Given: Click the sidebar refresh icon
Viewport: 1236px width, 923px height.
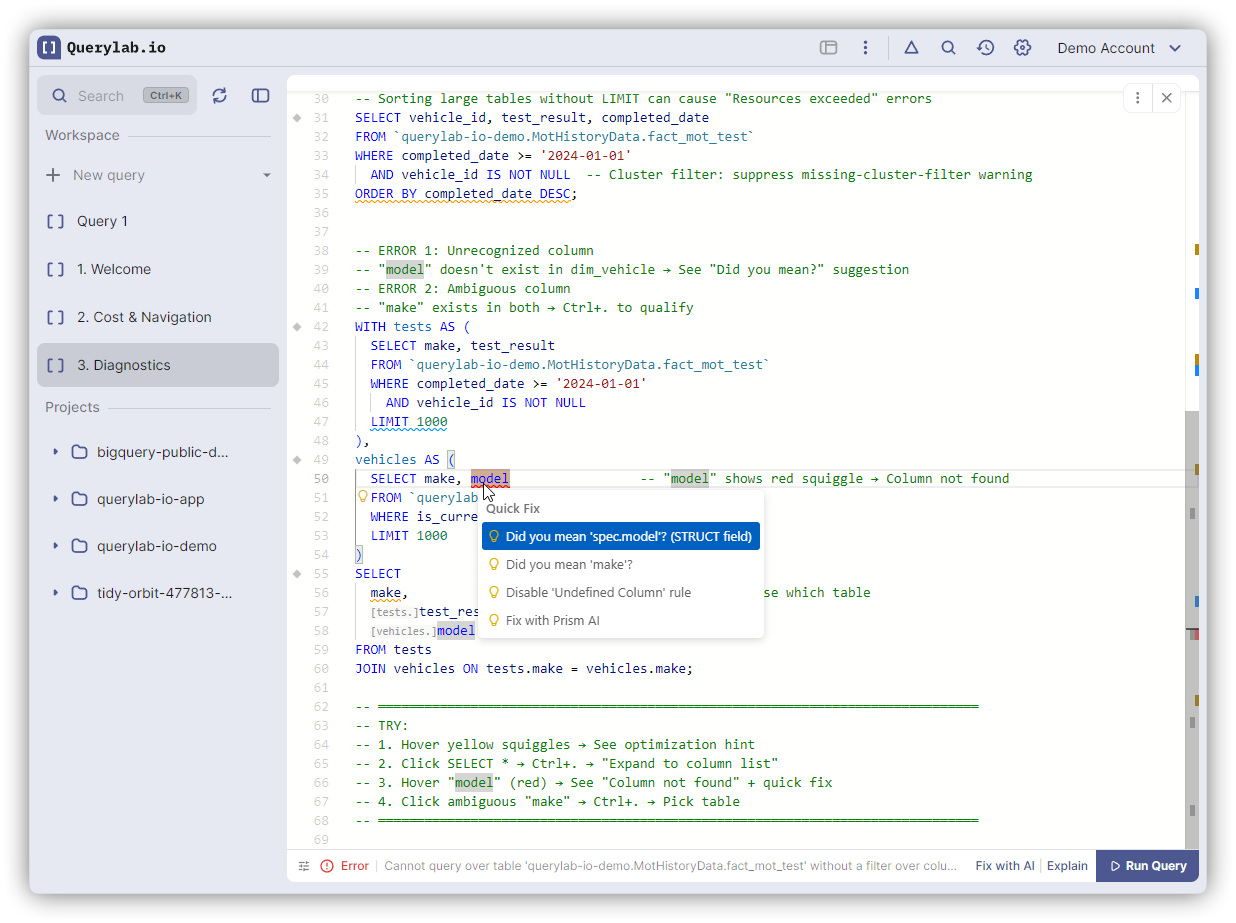Looking at the screenshot, I should click(x=220, y=95).
